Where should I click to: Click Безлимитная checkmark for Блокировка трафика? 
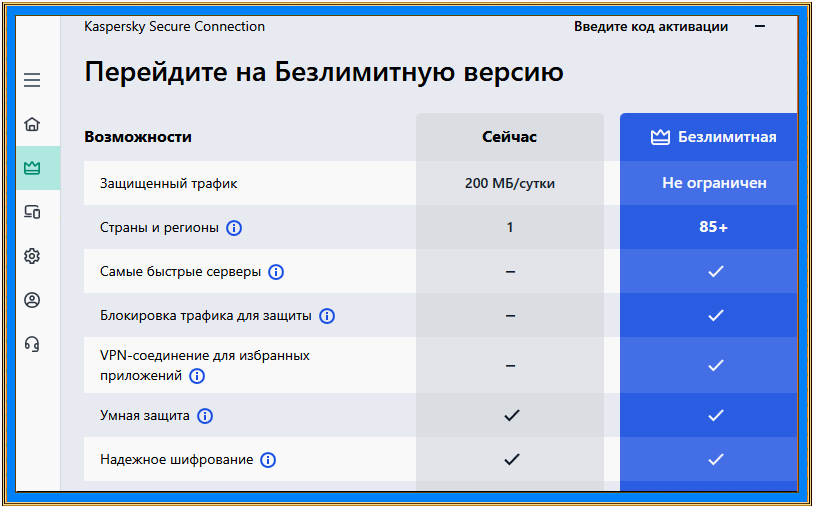(x=716, y=315)
